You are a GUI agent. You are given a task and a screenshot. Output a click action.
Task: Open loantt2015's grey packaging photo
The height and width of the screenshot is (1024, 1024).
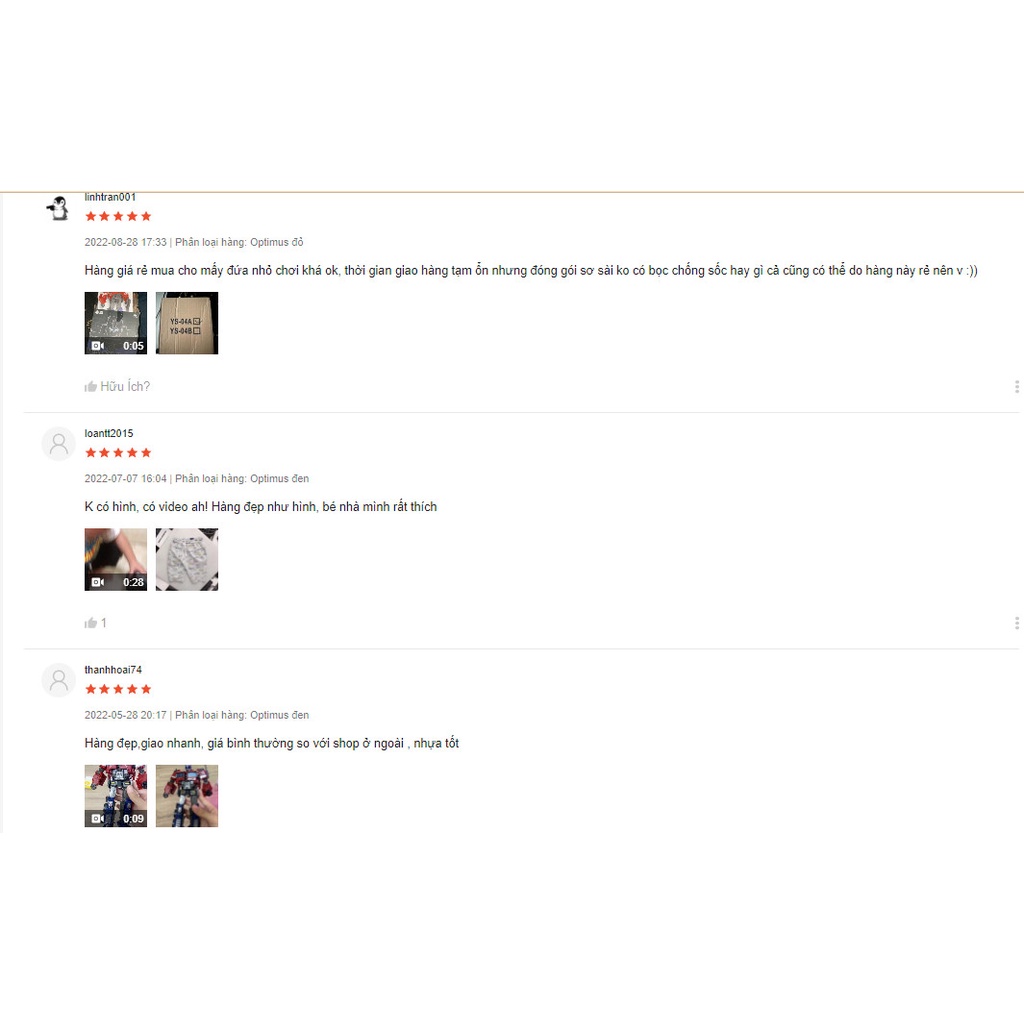tap(187, 560)
